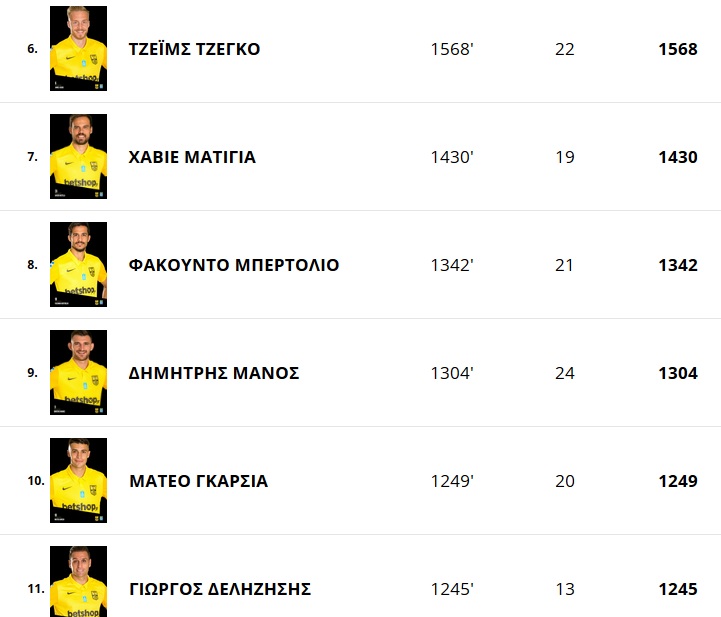Click the name ΦΑΚΟΥΝΤΟ ΜΠΕΡΤΟΛΙΟ
Viewport: 721px width, 617px height.
[x=234, y=265]
